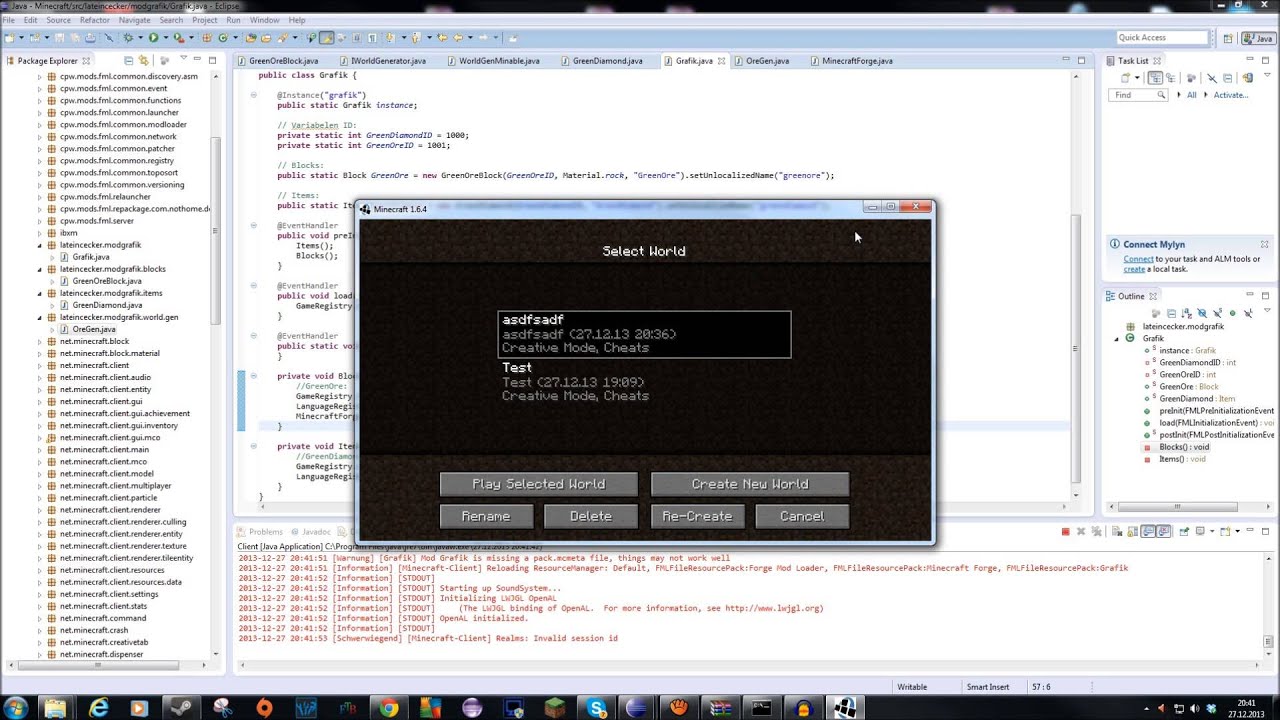Open Google Chrome from the taskbar
Screen dimensions: 1280x720
tap(388, 708)
